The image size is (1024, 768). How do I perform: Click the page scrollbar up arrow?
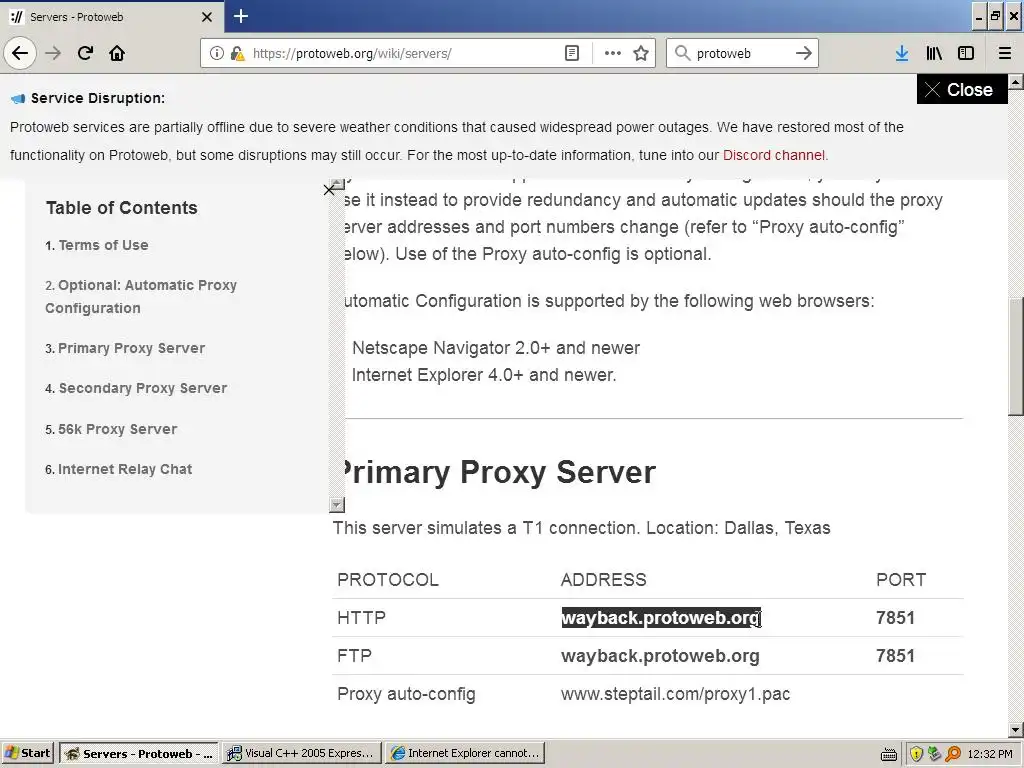pos(1016,82)
